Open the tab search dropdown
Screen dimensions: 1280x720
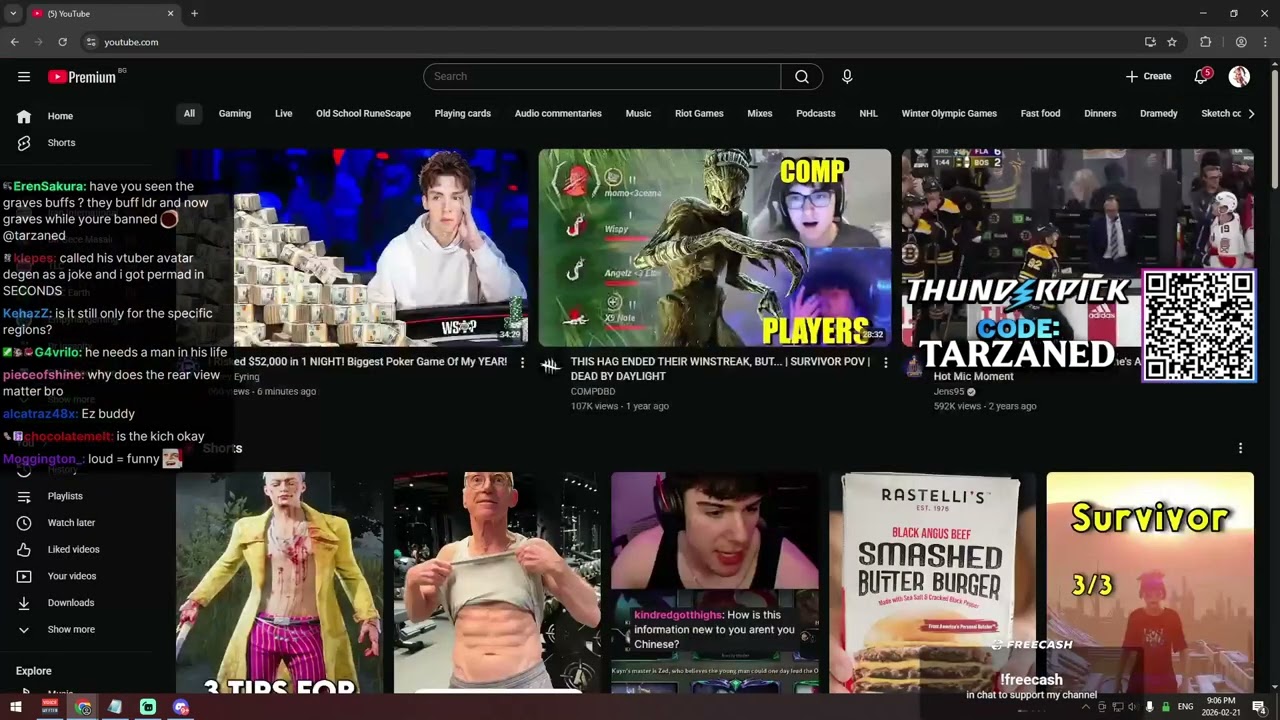click(13, 14)
